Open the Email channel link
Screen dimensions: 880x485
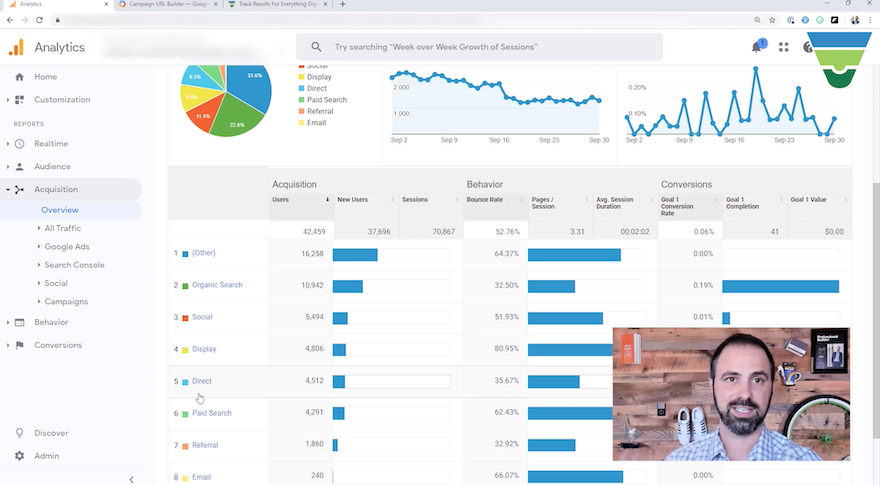(201, 477)
